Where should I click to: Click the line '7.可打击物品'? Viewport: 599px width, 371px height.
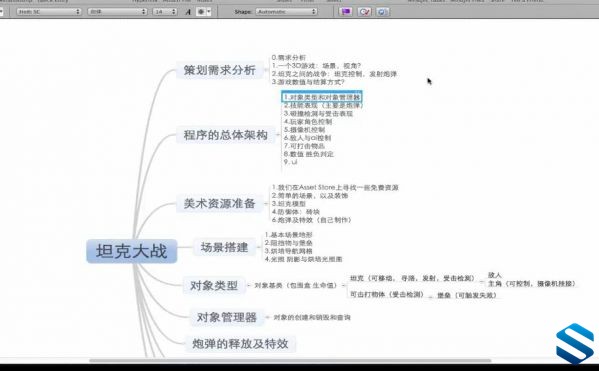(x=304, y=146)
